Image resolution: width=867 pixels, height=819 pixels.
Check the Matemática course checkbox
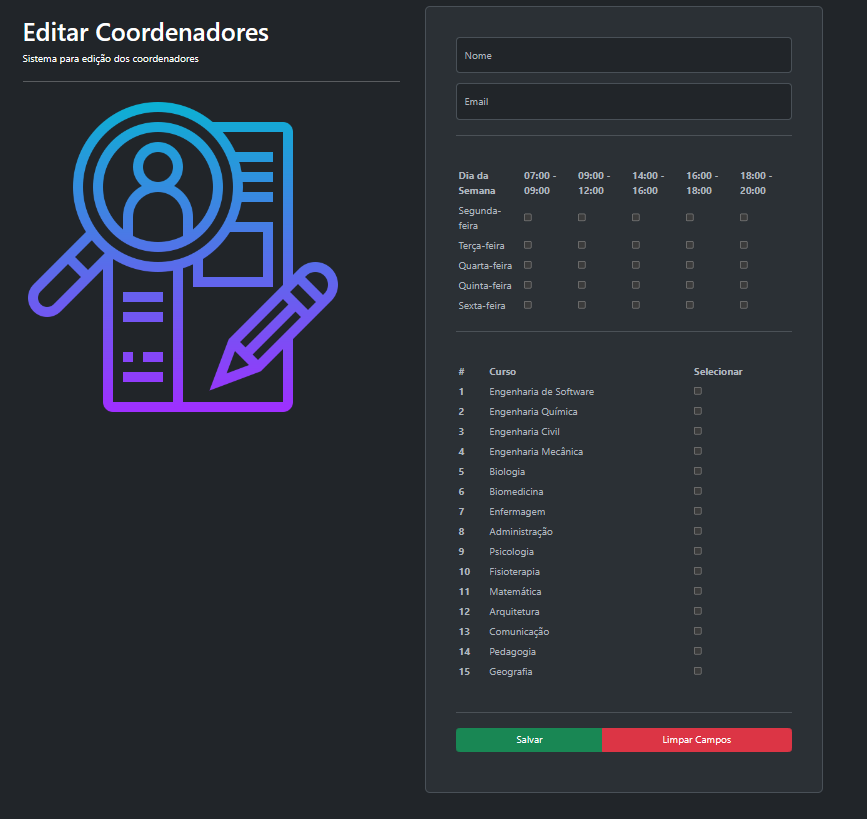697,591
